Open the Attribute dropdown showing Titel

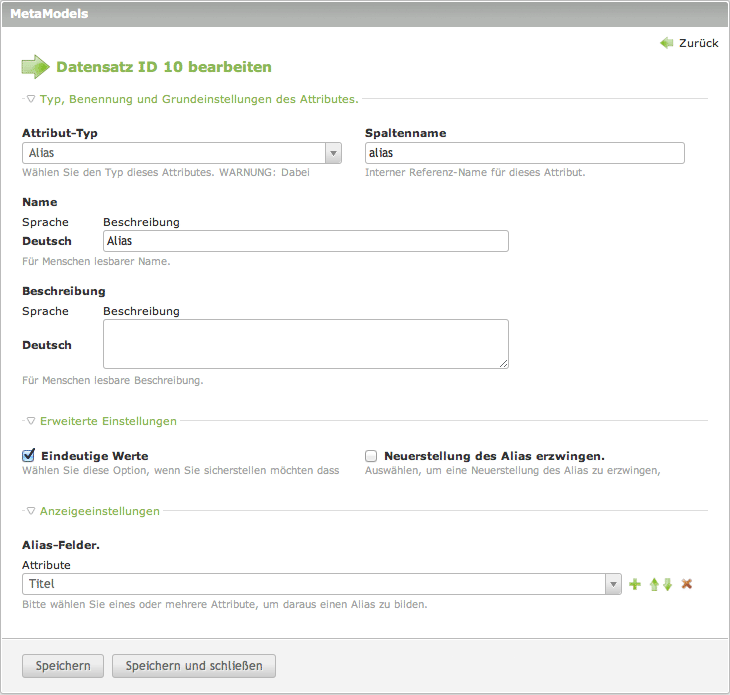click(322, 584)
